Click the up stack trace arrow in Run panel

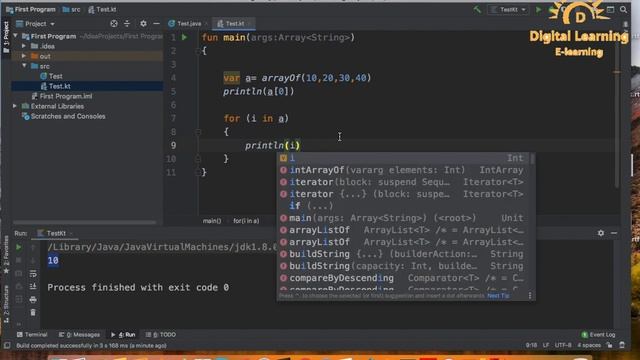pos(33,247)
